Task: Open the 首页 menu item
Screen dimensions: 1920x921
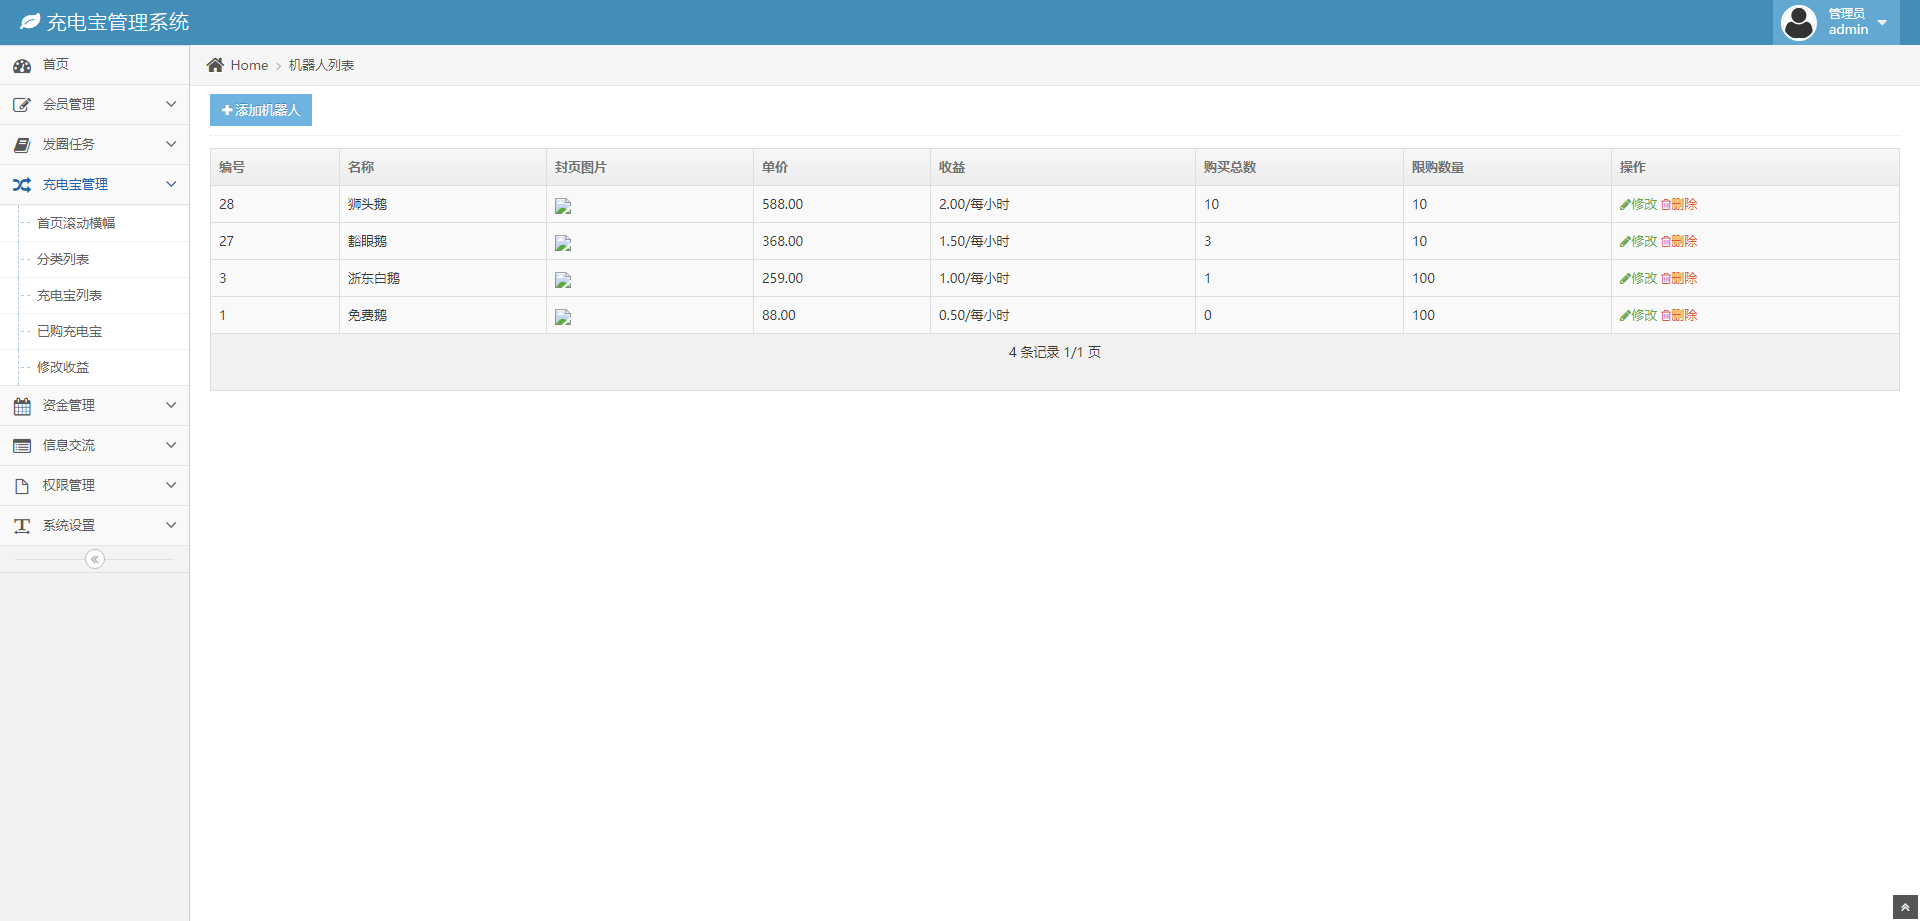Action: tap(94, 65)
